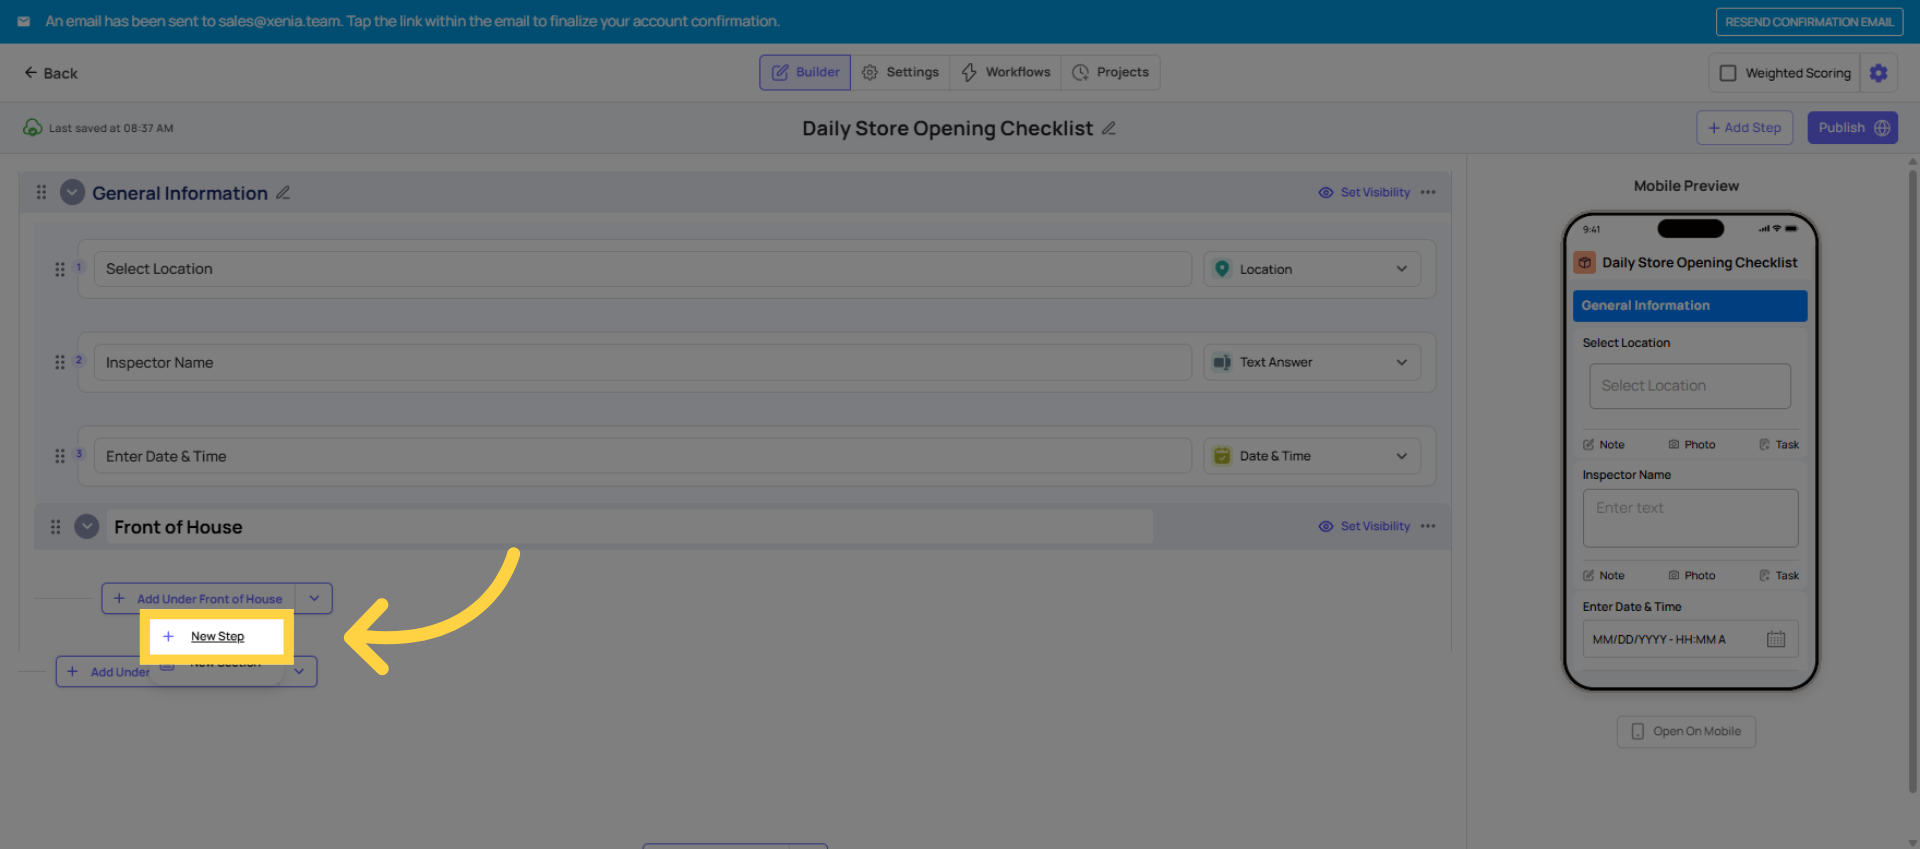
Task: Click the Enter text field in mobile preview
Action: (1690, 518)
